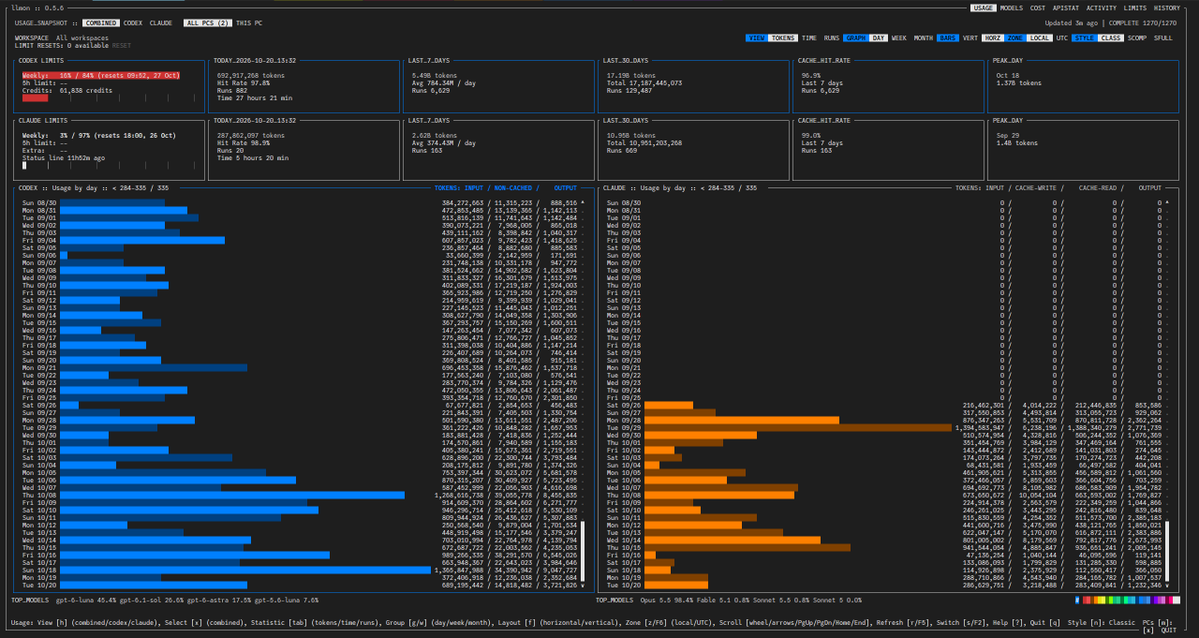The width and height of the screenshot is (1199, 638).
Task: Click '692,917,268 tokens' in Codex today box
Action: (251, 76)
